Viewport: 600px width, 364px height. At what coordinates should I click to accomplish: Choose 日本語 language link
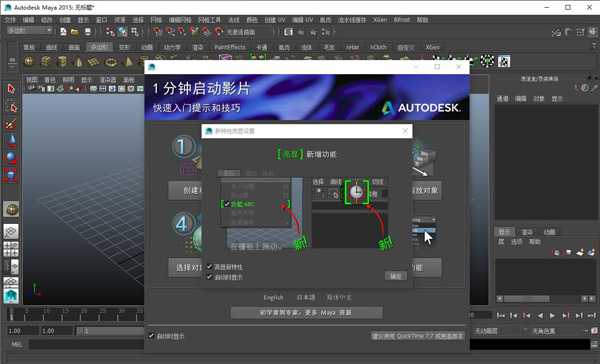point(306,297)
